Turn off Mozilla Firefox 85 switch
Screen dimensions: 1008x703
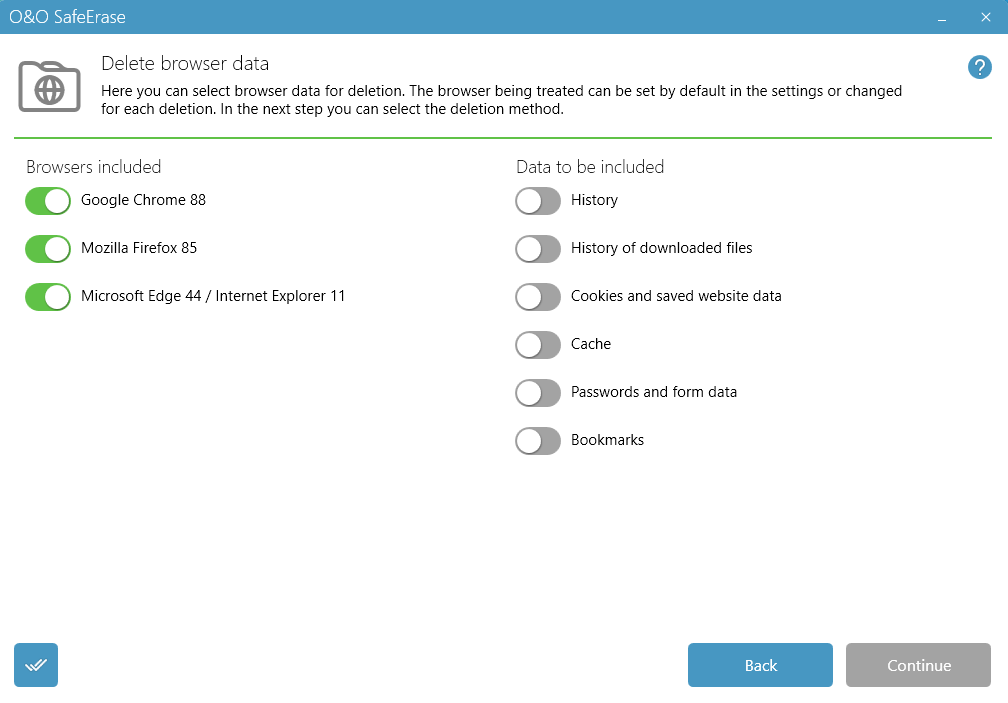48,249
